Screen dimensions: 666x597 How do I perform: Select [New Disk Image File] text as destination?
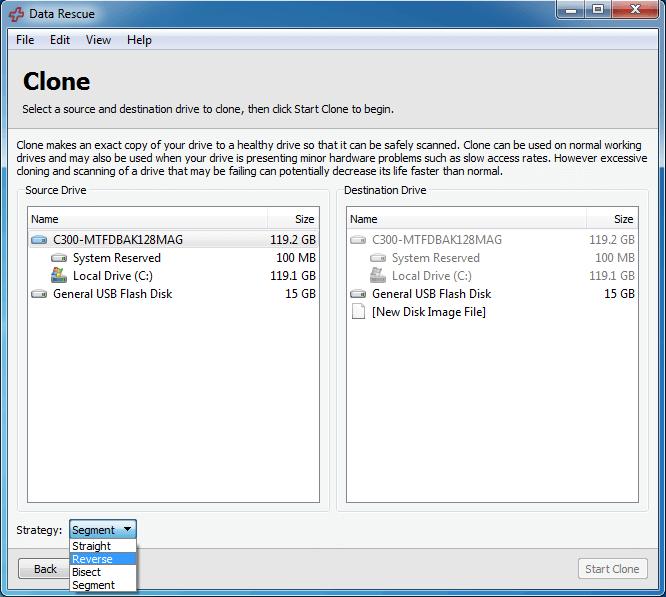point(429,312)
